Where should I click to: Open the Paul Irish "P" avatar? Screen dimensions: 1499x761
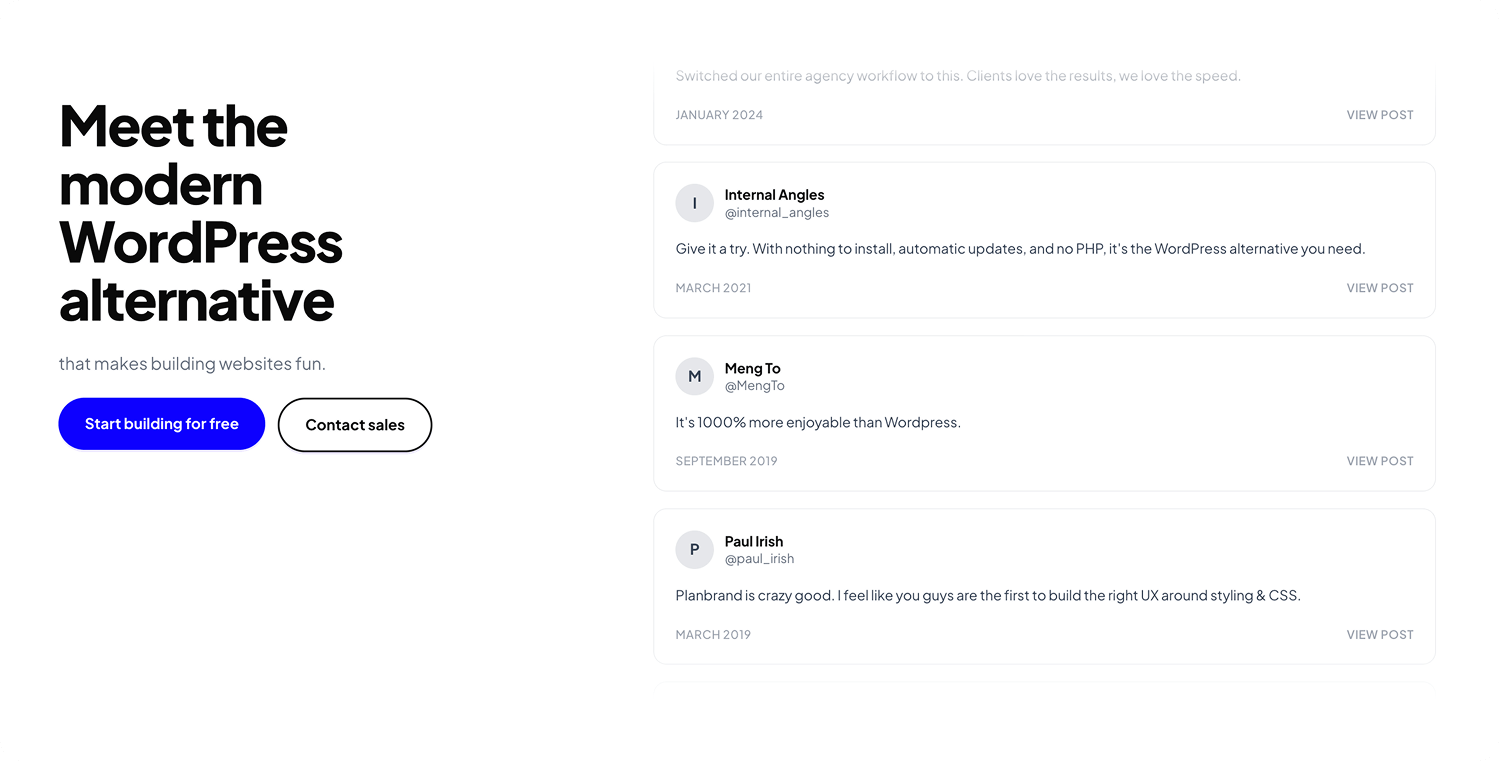[694, 550]
